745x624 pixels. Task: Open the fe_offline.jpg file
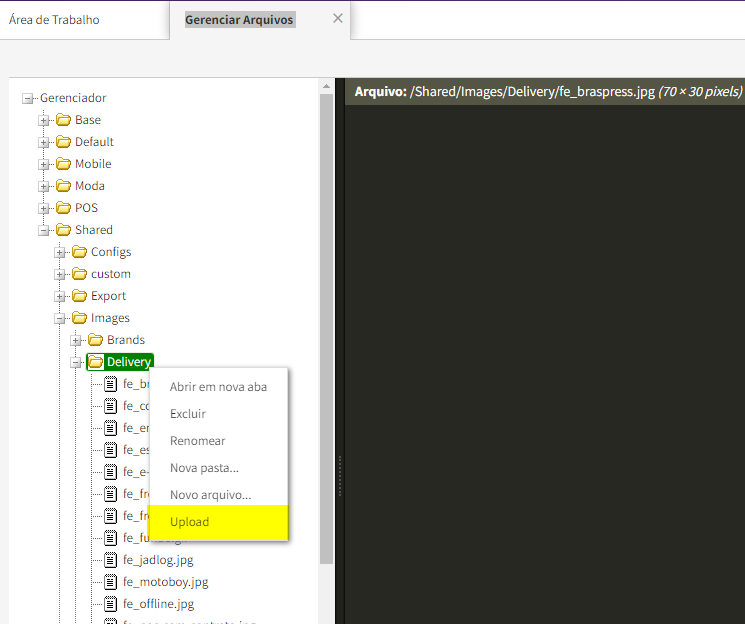[x=158, y=604]
